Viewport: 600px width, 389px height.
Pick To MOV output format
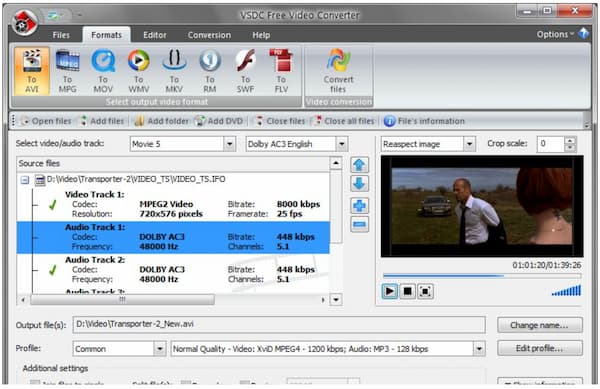tap(103, 71)
